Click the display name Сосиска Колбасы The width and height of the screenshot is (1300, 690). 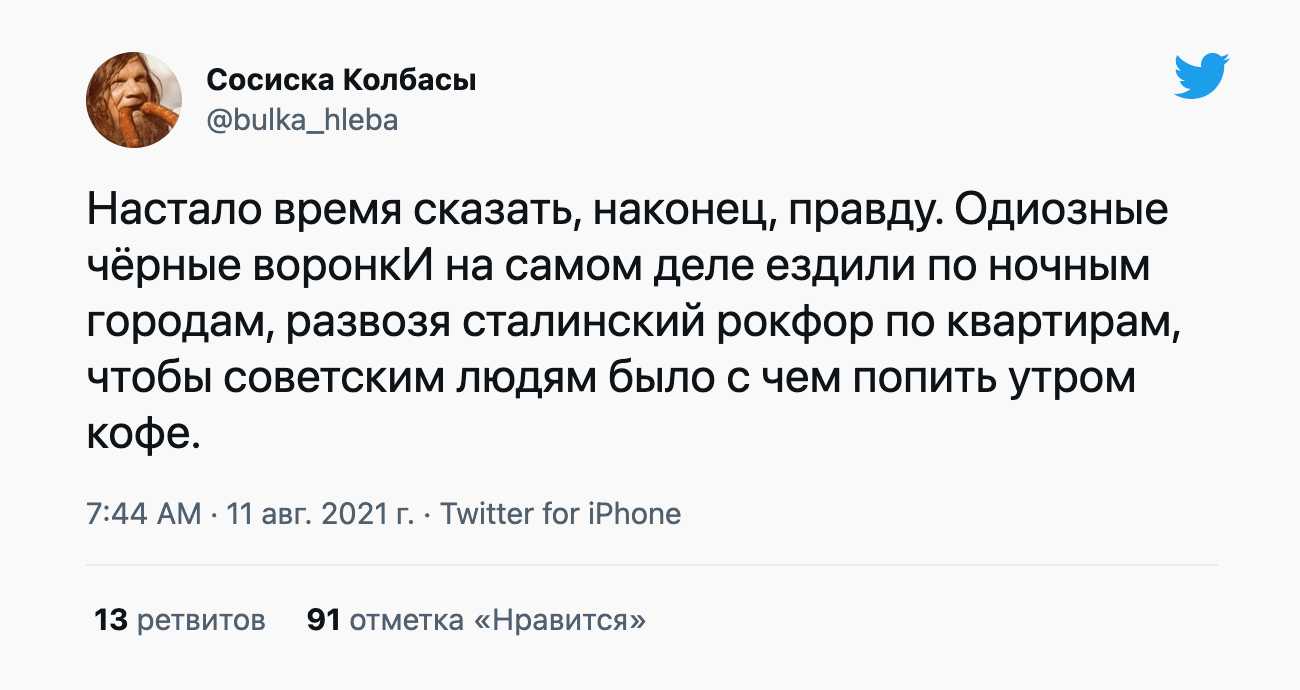tap(341, 80)
